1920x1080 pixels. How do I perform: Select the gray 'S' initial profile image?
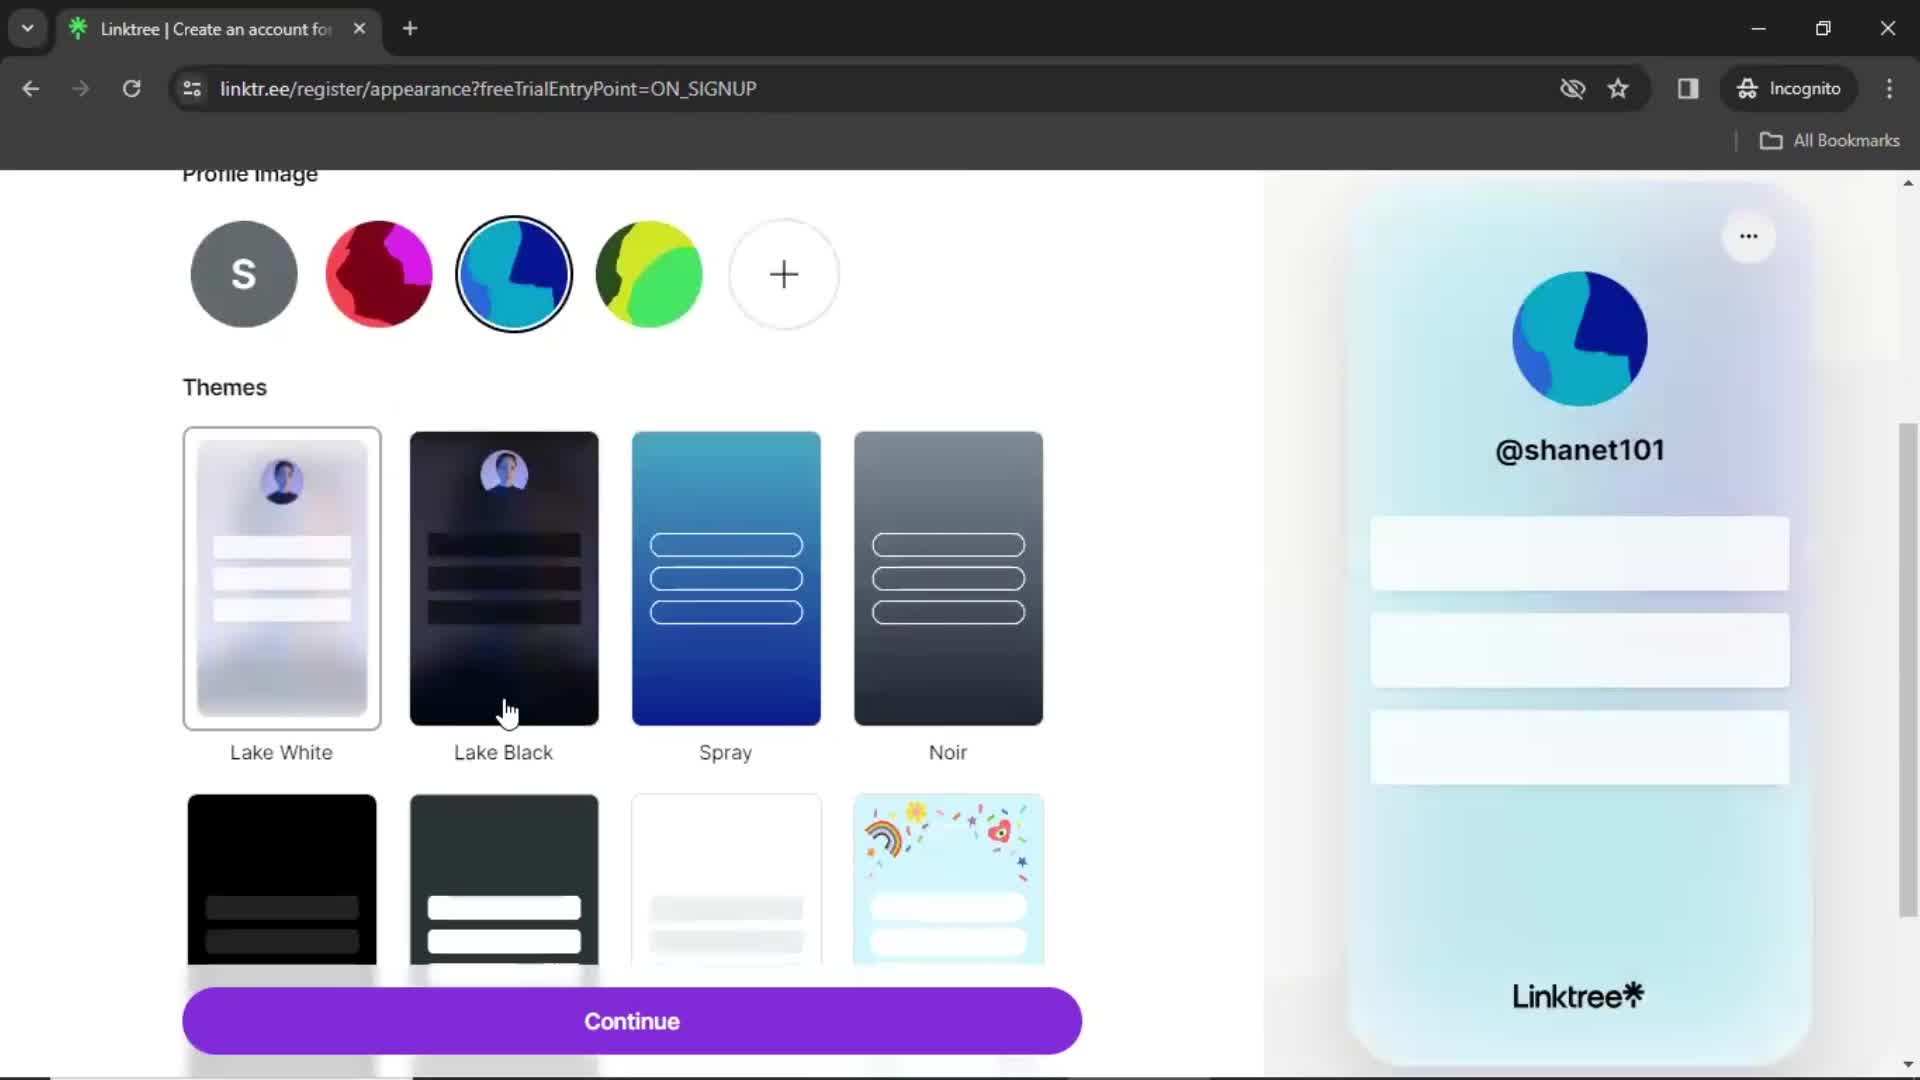coord(244,274)
